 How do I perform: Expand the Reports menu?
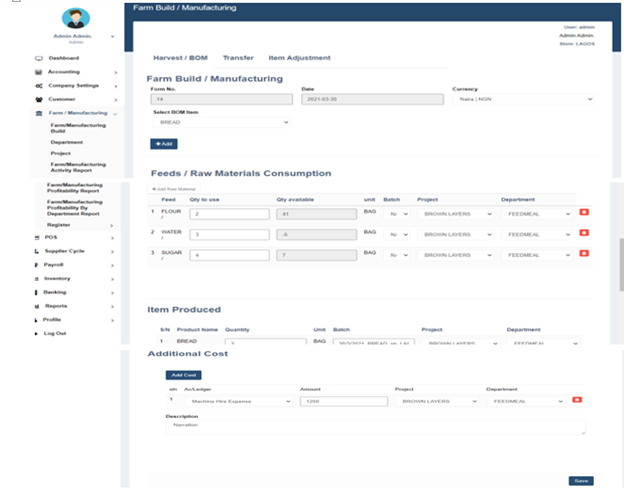point(112,307)
